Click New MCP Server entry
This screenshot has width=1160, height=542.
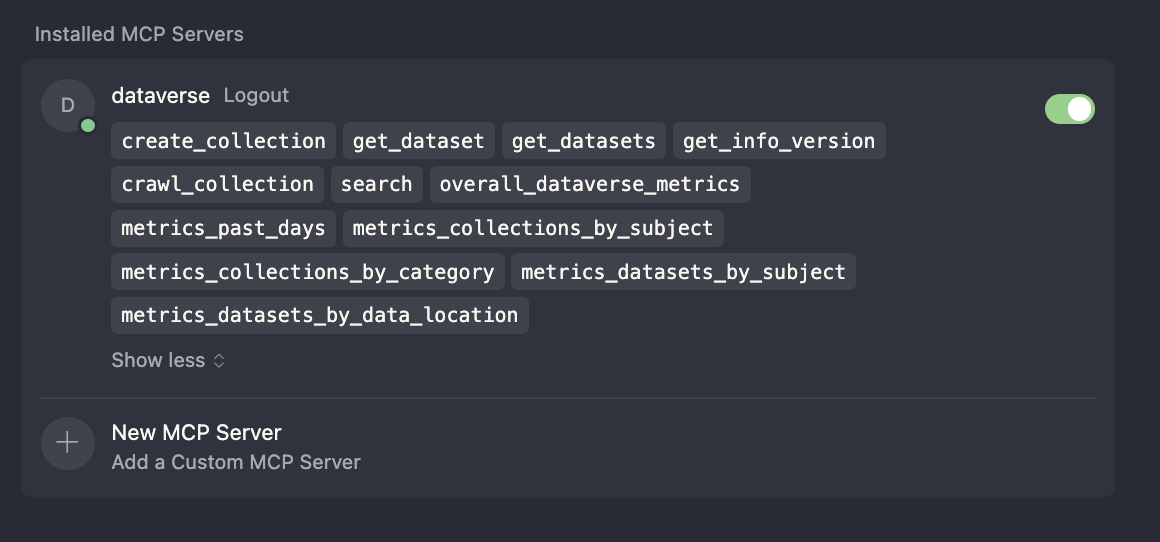click(197, 432)
